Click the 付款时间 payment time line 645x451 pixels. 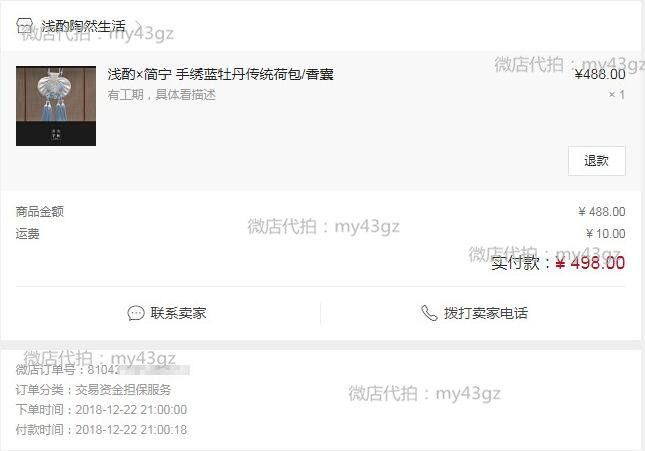click(102, 430)
